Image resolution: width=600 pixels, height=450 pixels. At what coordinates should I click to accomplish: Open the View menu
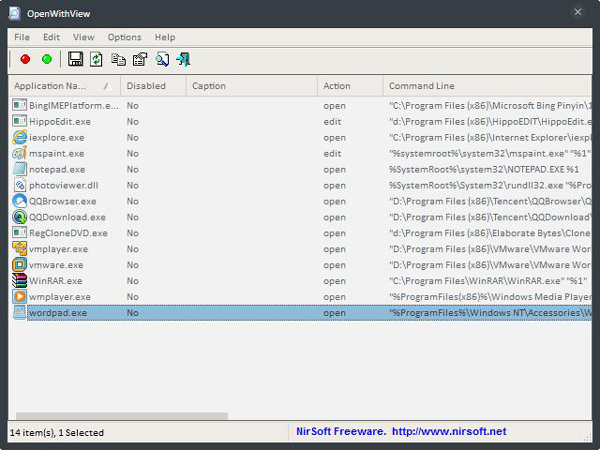[x=83, y=37]
